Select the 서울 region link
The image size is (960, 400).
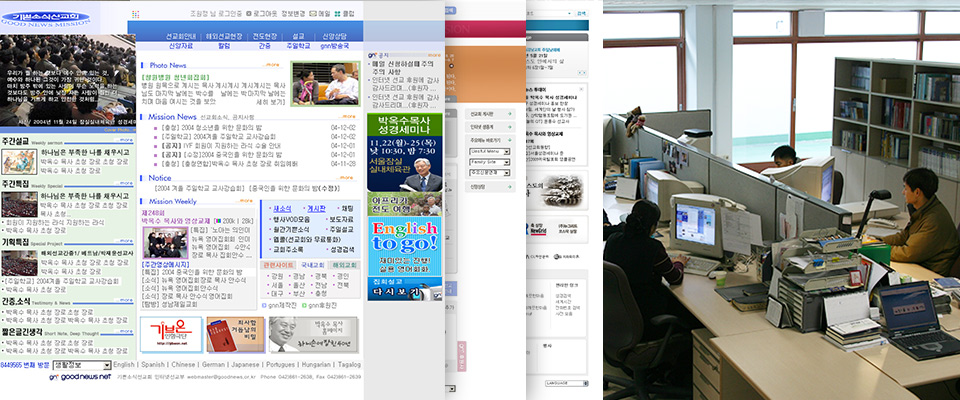tap(276, 285)
